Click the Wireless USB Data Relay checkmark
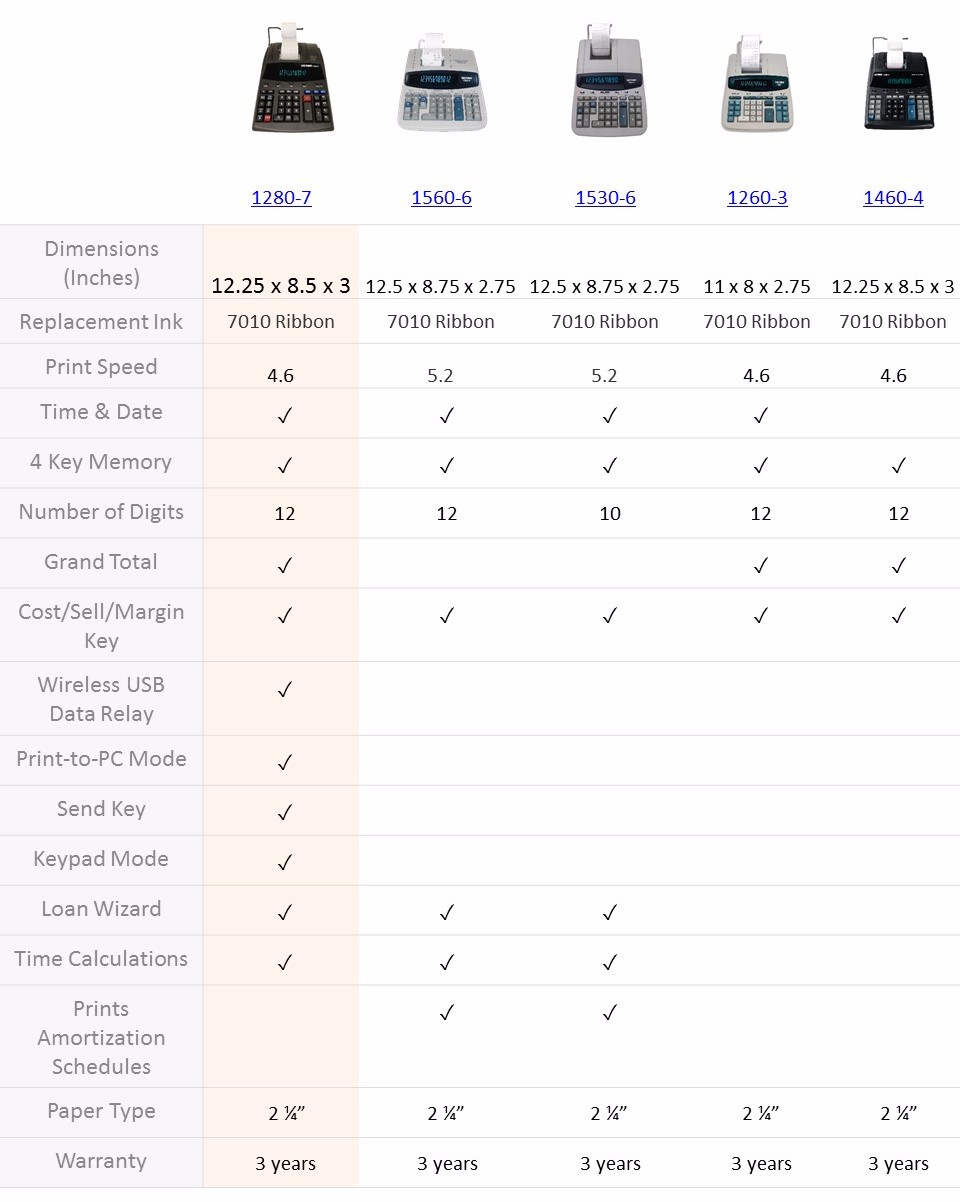 click(284, 689)
